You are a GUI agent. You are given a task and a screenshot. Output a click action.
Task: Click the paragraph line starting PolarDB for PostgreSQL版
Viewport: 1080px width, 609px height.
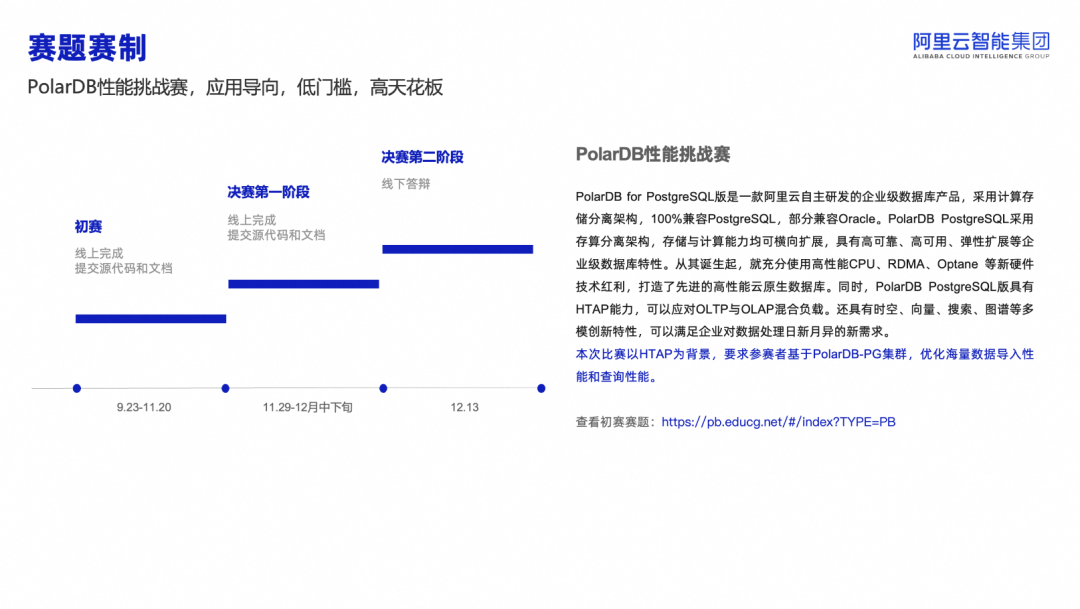coord(804,197)
